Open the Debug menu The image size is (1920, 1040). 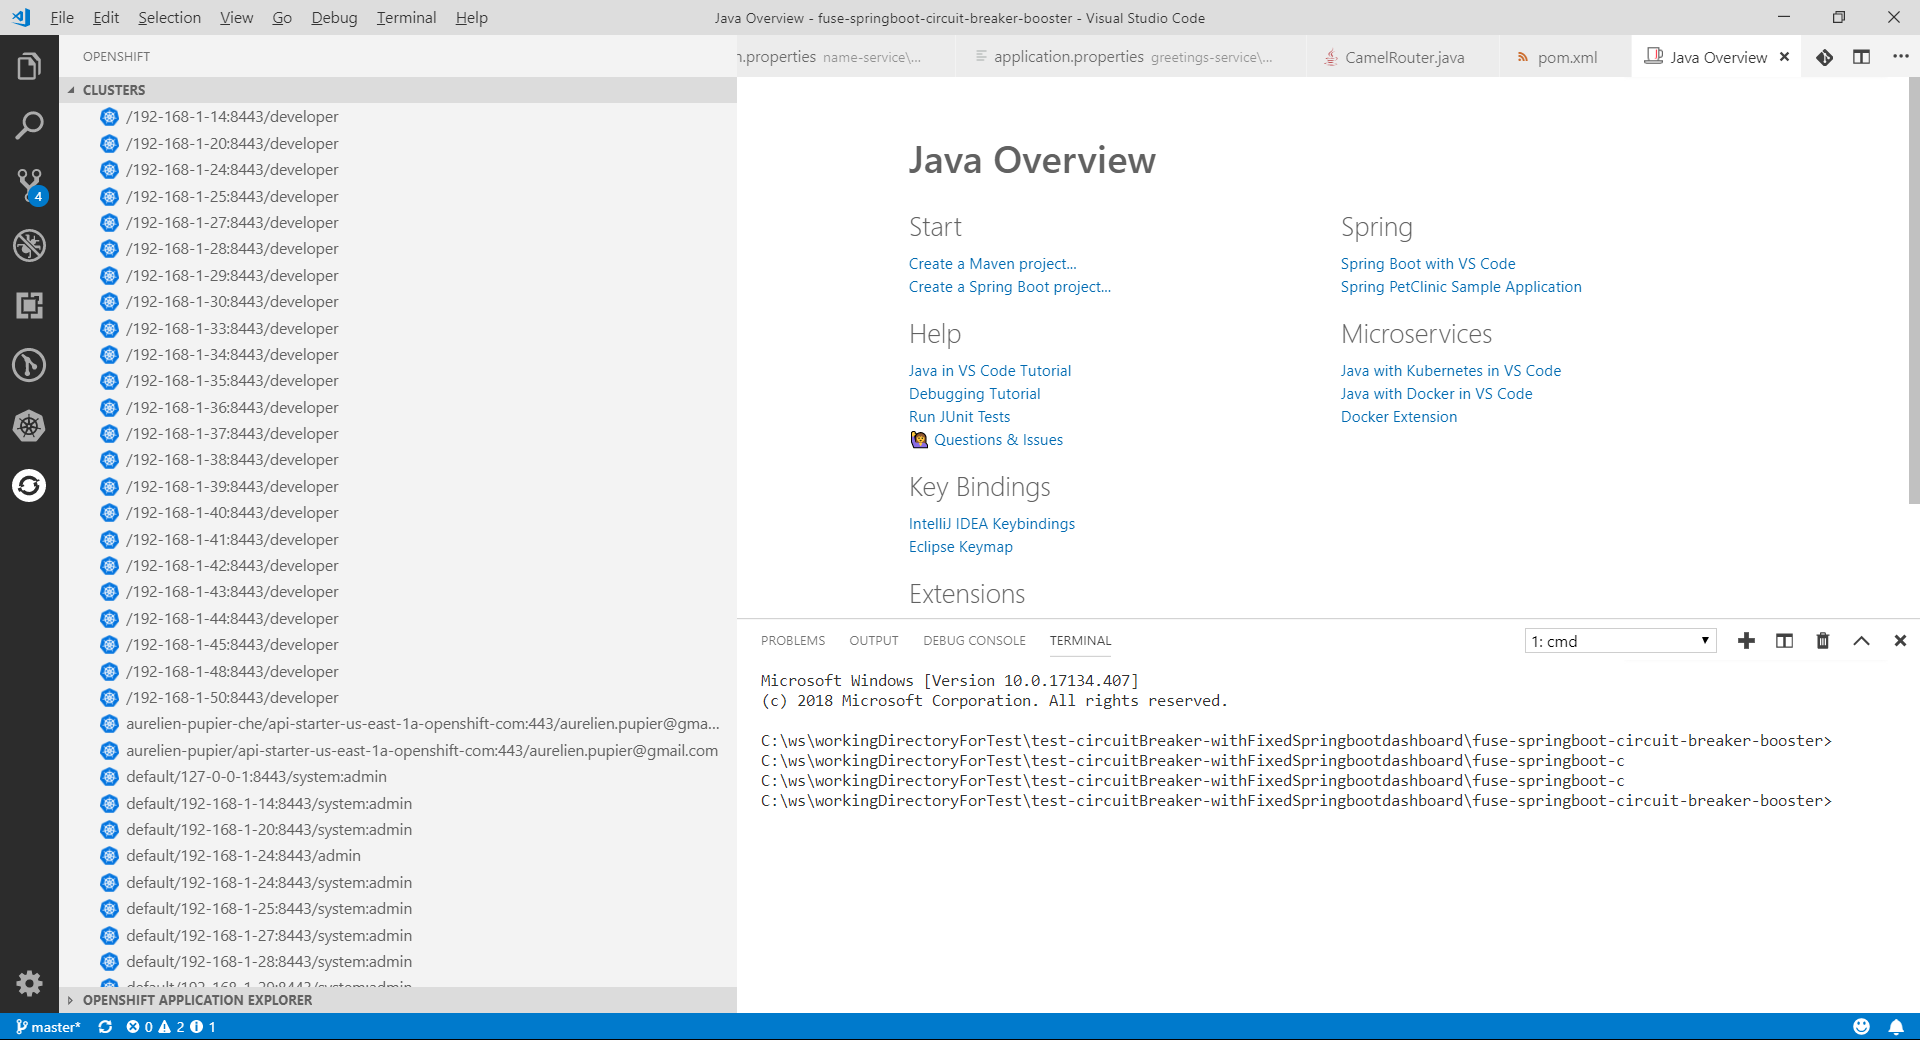pyautogui.click(x=334, y=17)
